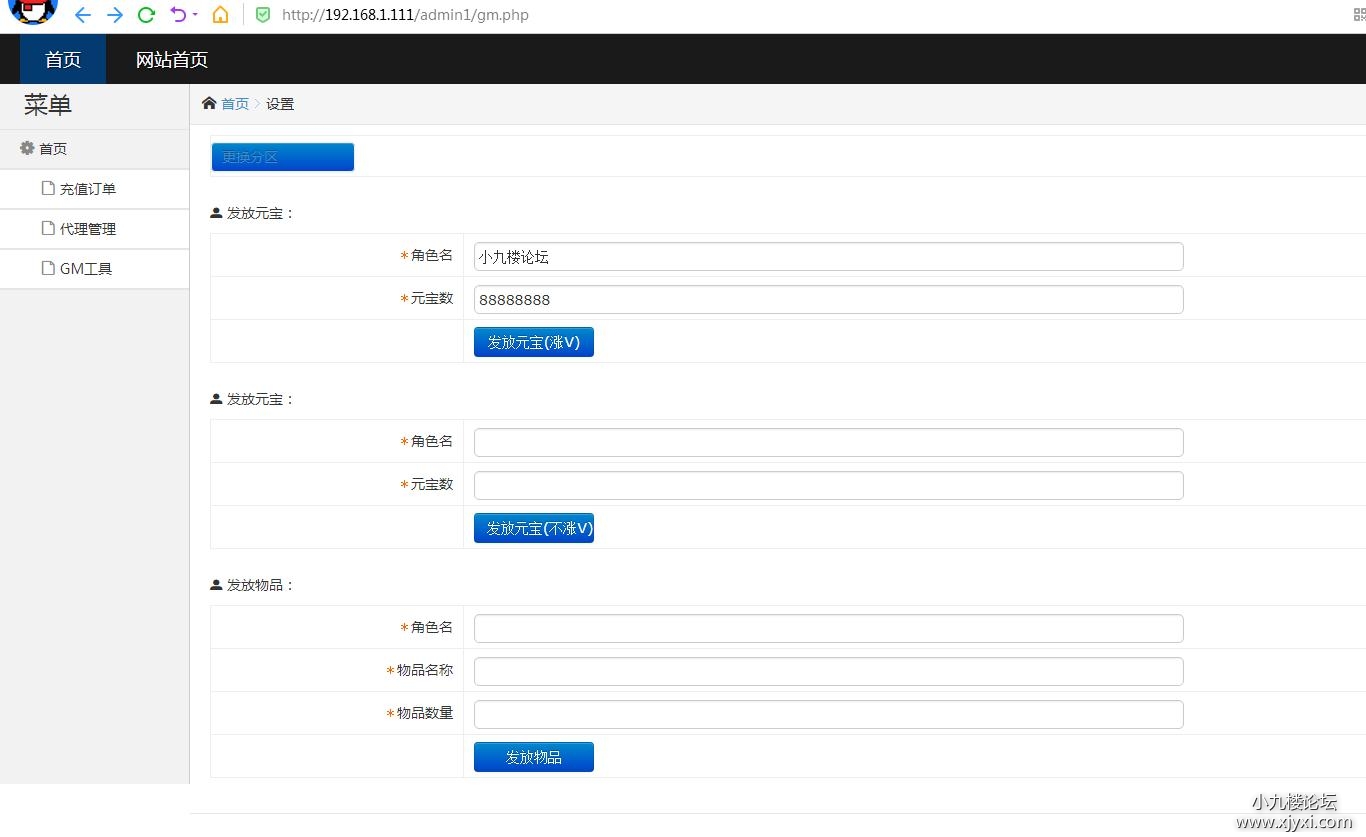Click the 更换分区 button
This screenshot has width=1366, height=837.
pos(282,157)
